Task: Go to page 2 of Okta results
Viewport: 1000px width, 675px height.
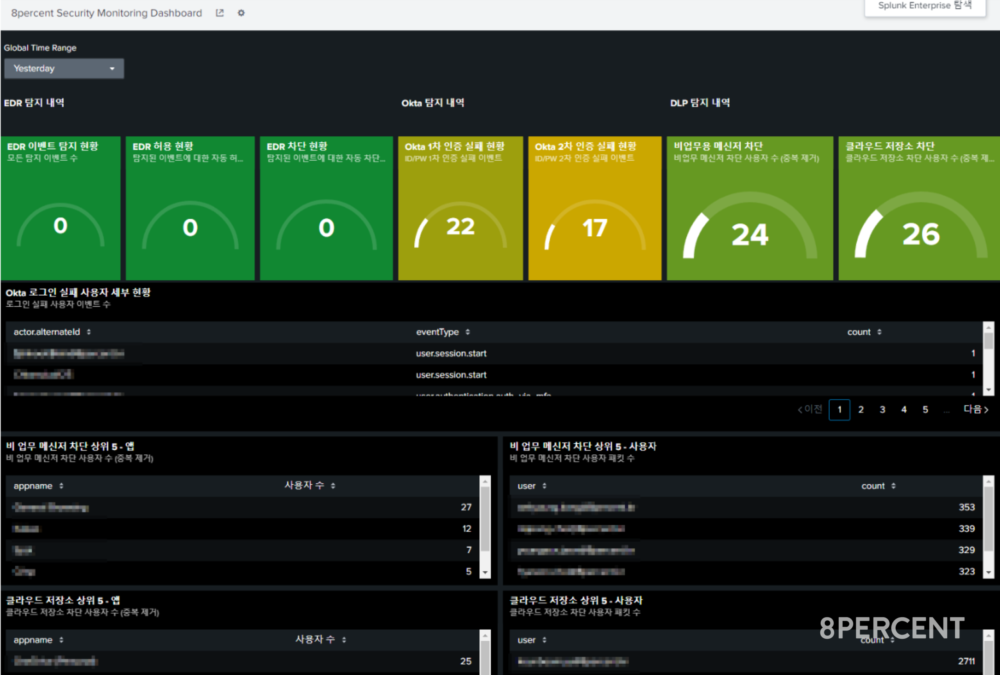Action: [x=861, y=410]
